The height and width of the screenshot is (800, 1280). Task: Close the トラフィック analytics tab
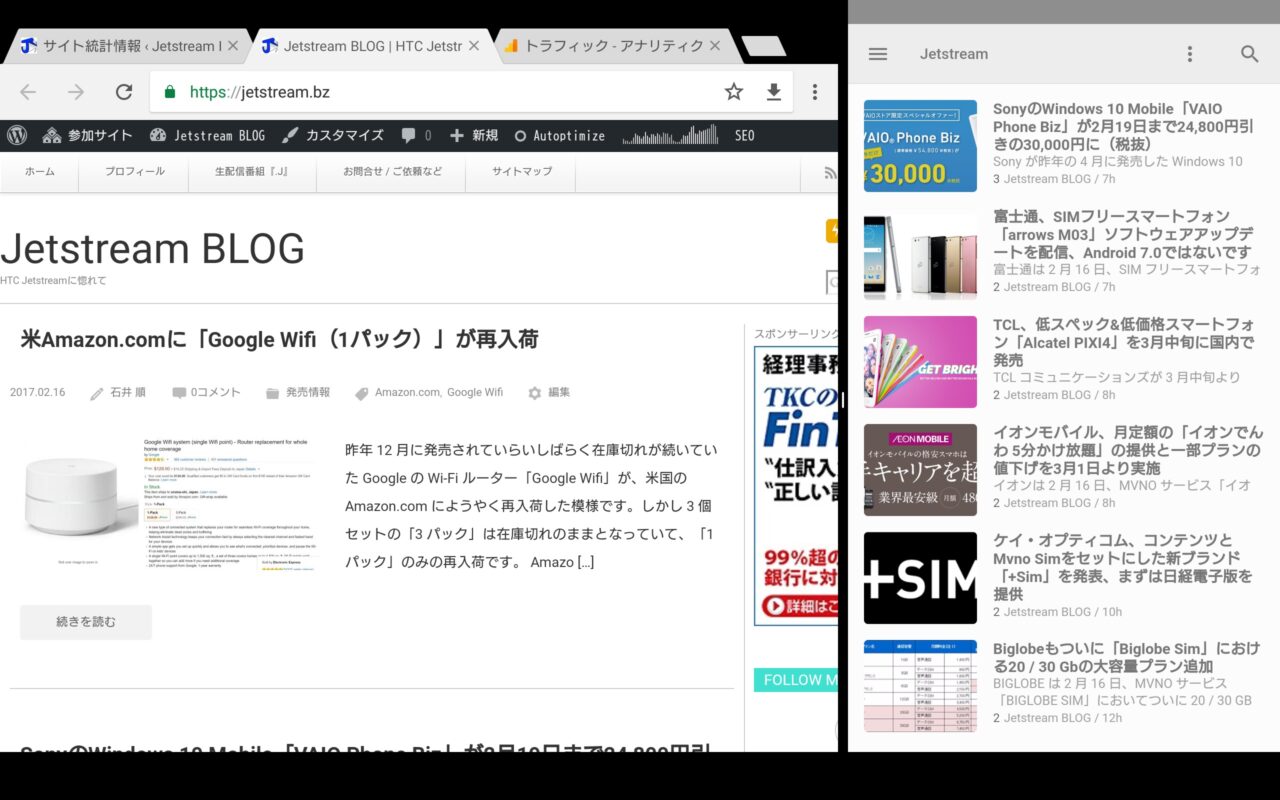[x=714, y=46]
